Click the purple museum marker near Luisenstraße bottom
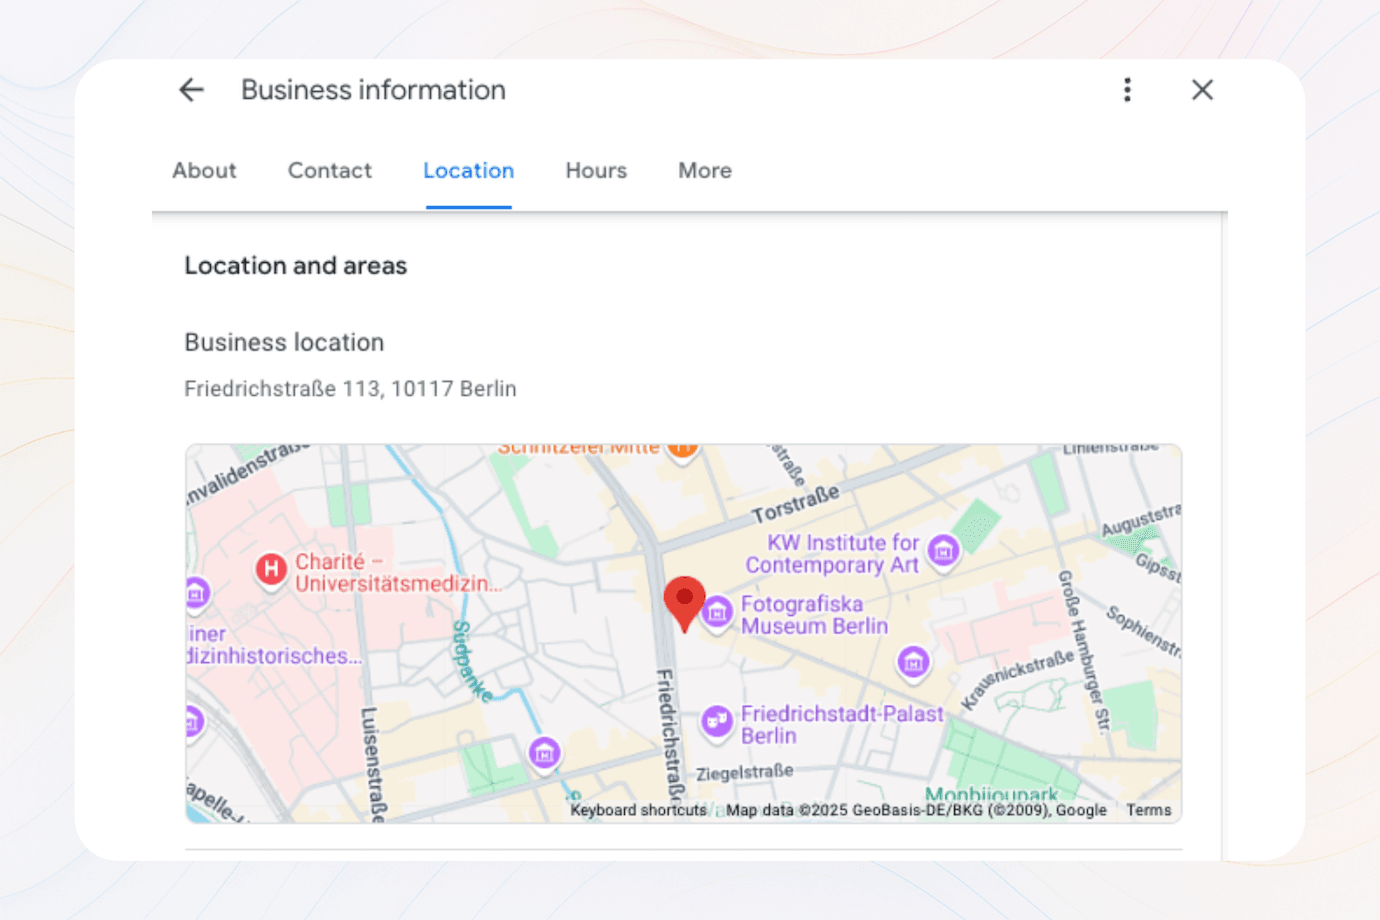Screen dimensions: 1380x920 coord(544,754)
